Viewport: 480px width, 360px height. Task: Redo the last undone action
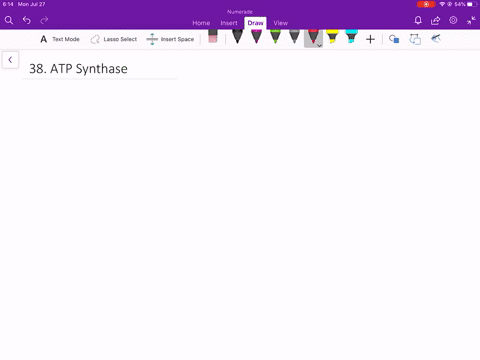[x=44, y=20]
